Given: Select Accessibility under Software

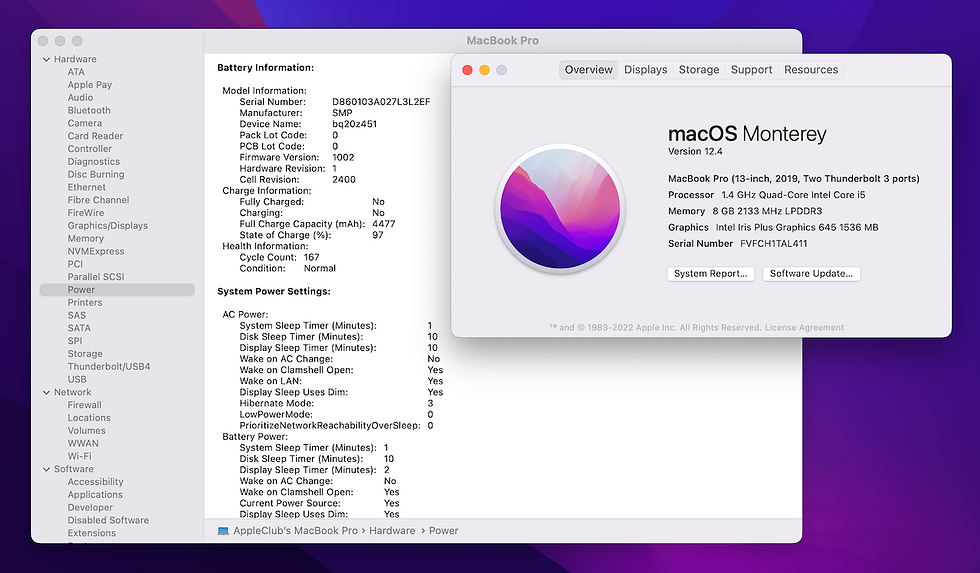Looking at the screenshot, I should [95, 482].
